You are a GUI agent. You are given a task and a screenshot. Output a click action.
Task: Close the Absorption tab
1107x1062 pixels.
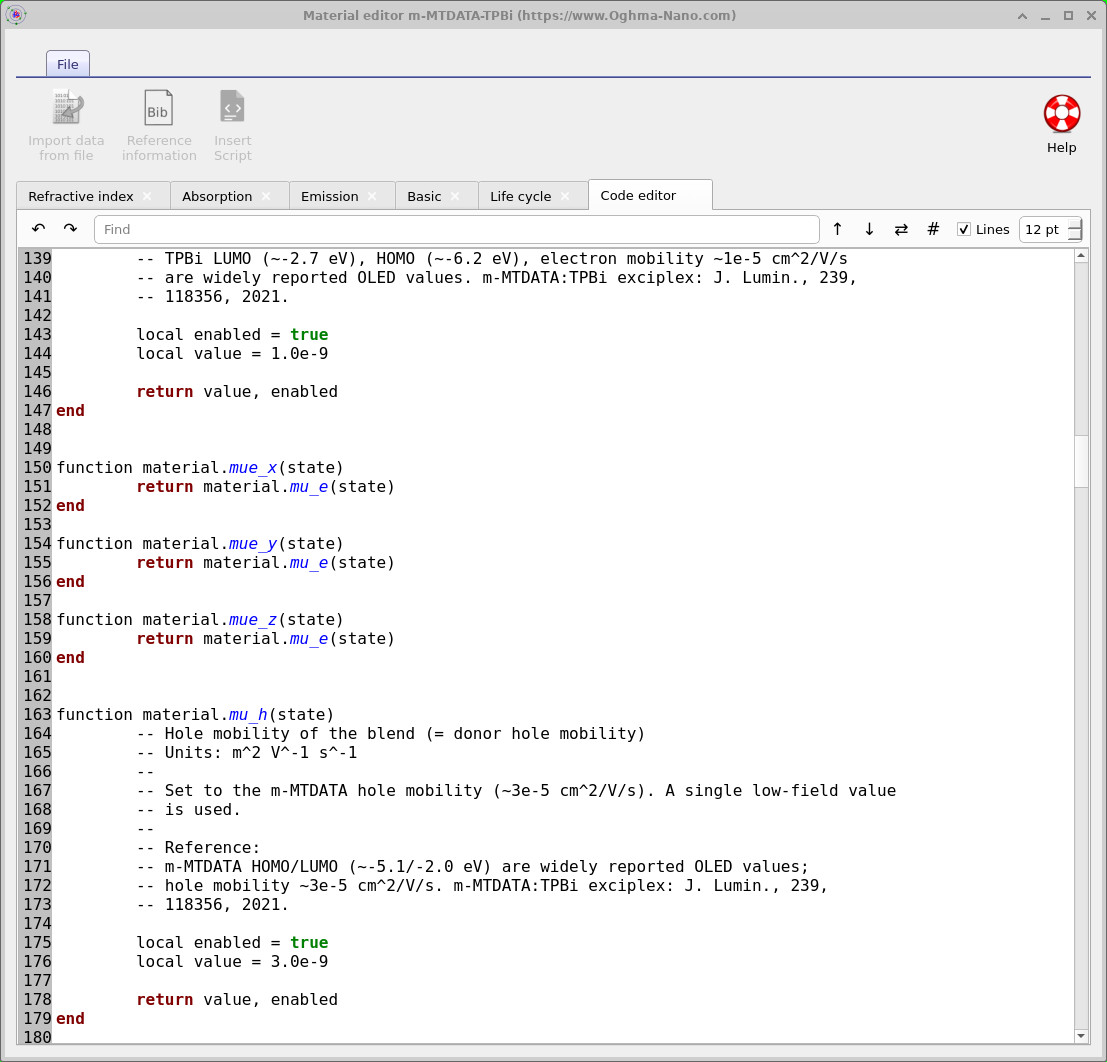click(x=266, y=196)
